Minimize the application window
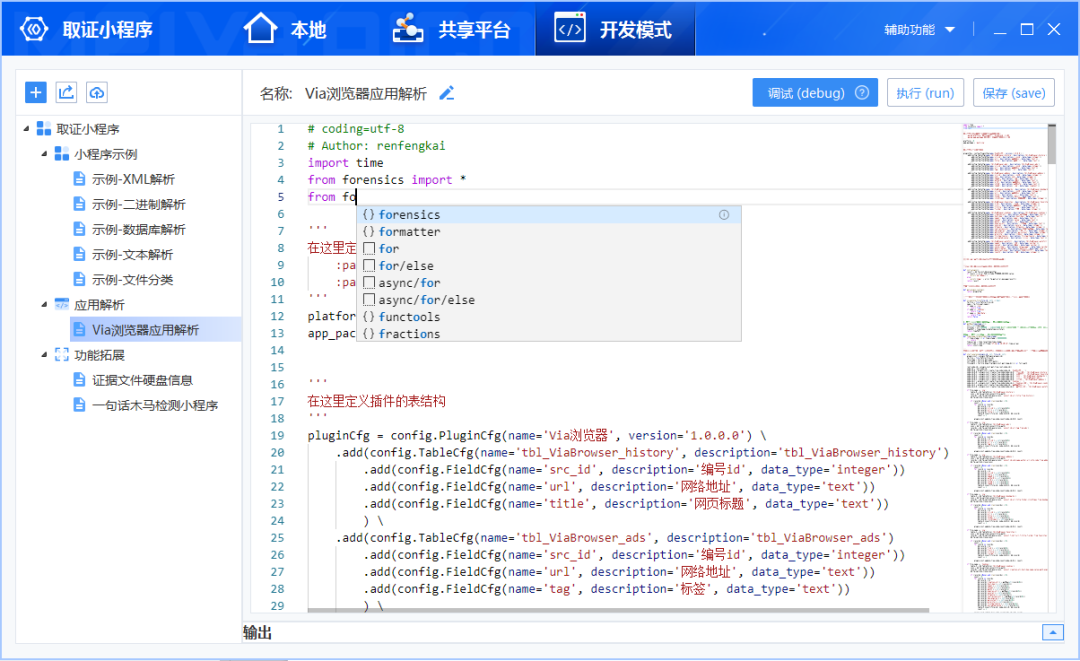 pos(1000,30)
